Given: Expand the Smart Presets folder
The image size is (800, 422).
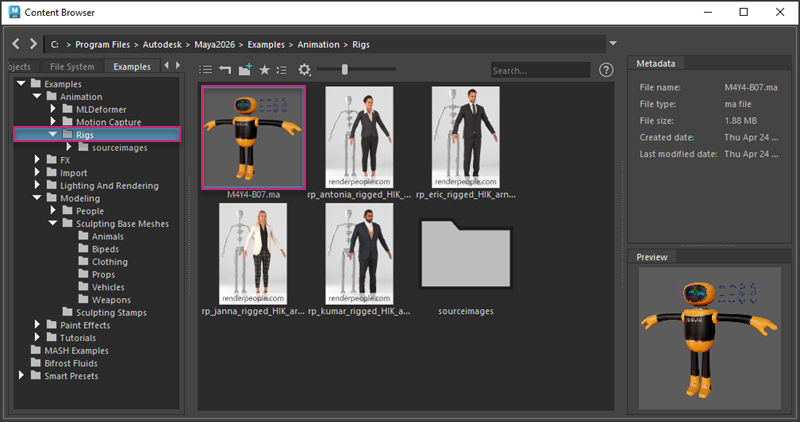Looking at the screenshot, I should [21, 376].
